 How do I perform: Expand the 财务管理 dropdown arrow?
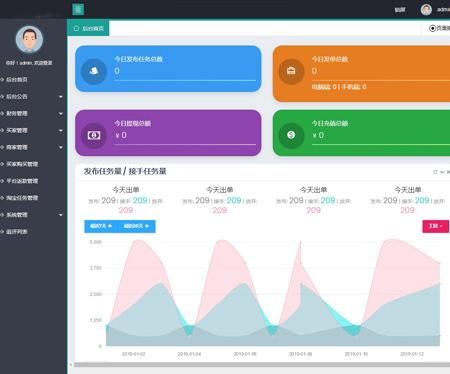[x=61, y=114]
